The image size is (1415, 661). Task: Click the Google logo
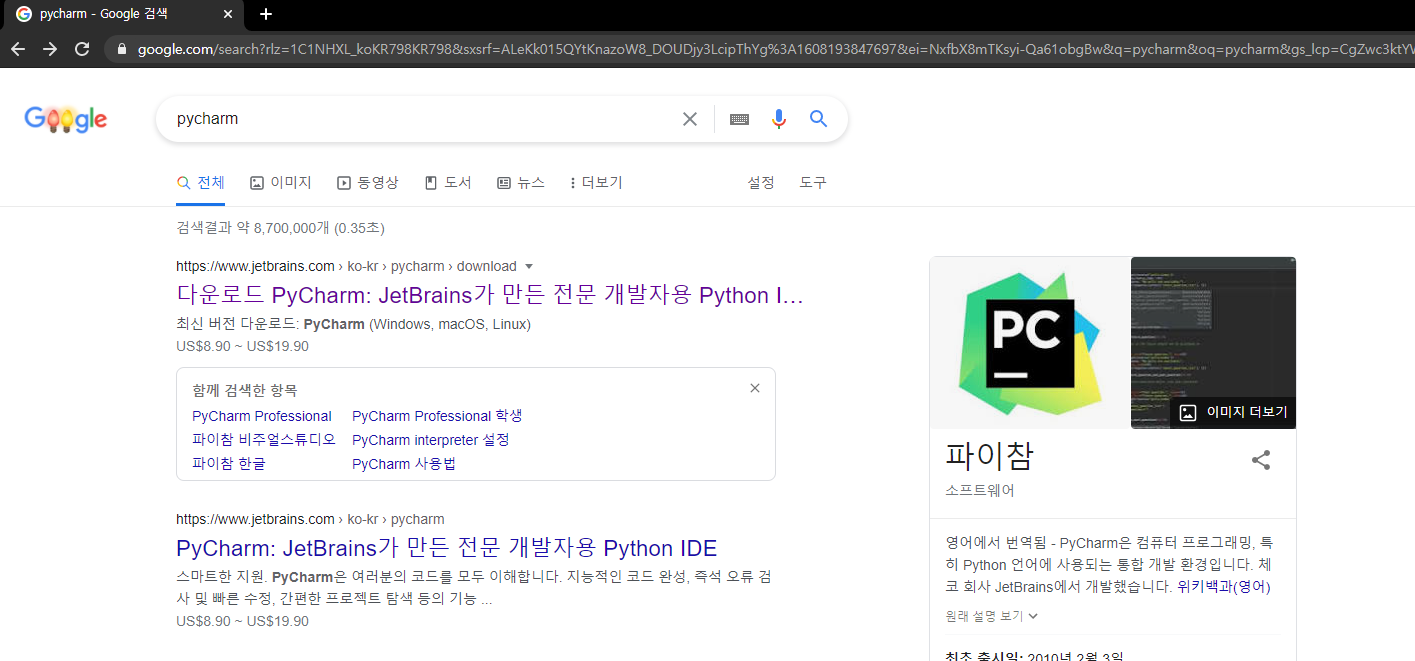click(x=66, y=119)
